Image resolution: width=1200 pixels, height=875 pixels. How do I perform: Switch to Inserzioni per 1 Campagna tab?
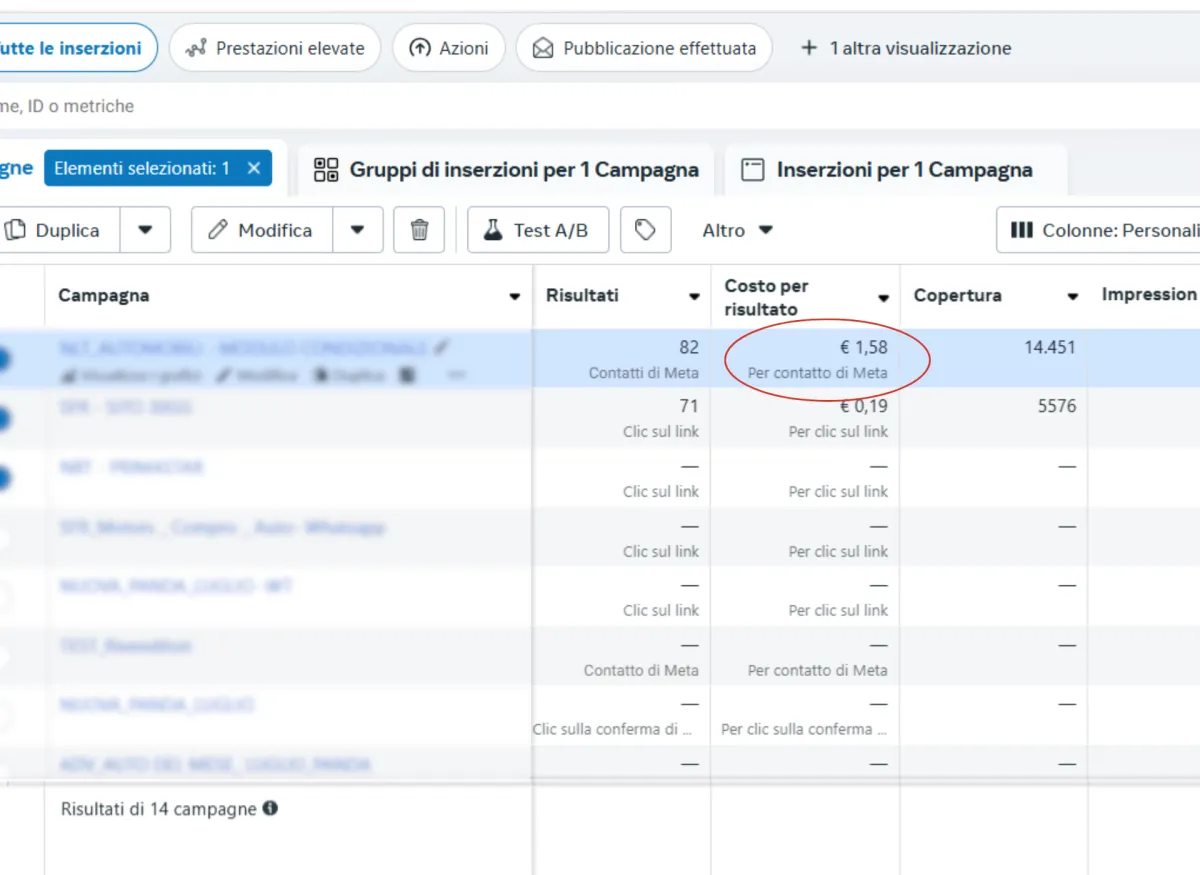tap(887, 170)
